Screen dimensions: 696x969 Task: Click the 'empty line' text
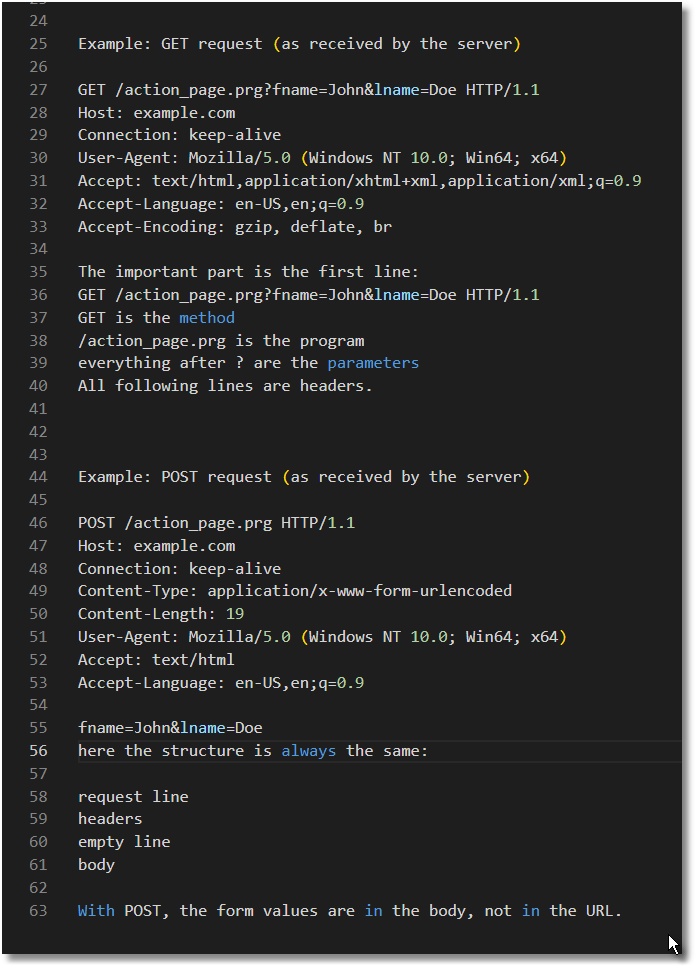(124, 842)
